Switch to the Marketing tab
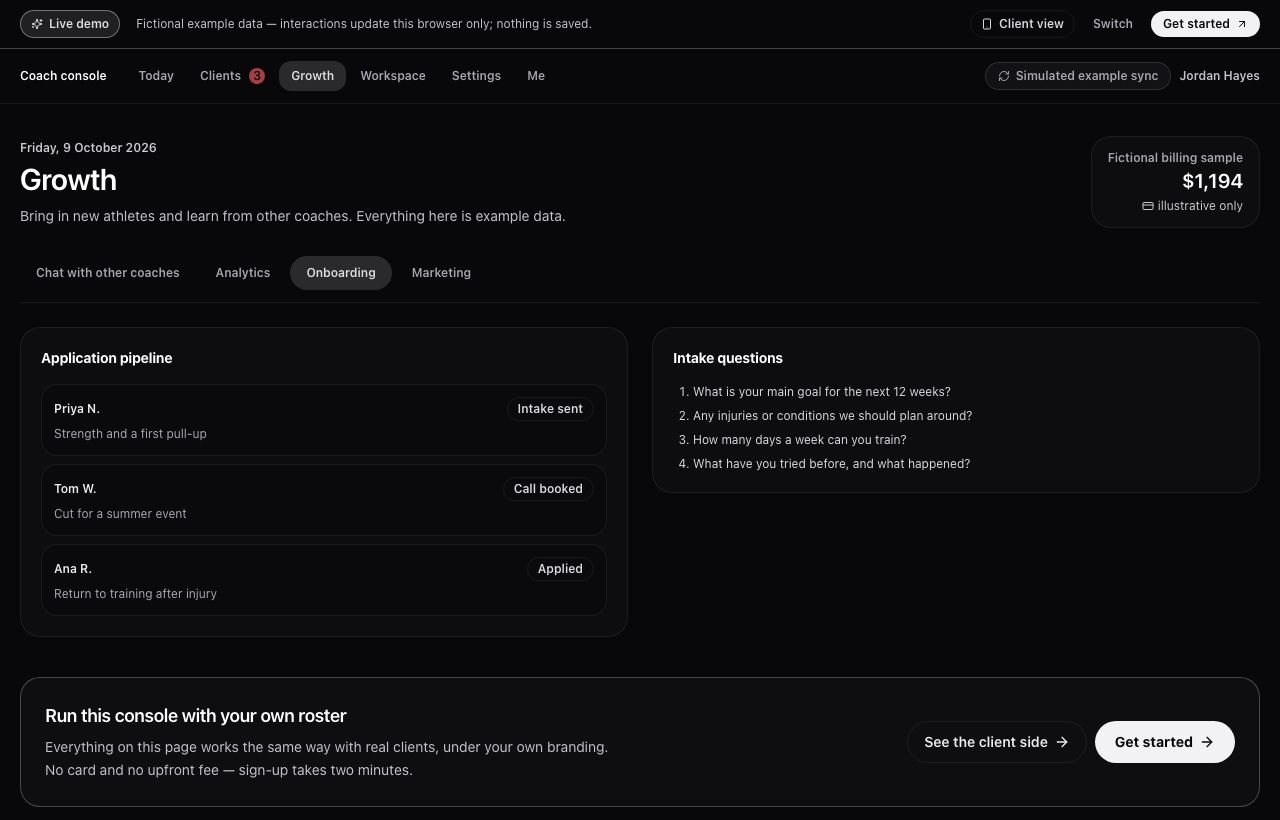 coord(441,273)
